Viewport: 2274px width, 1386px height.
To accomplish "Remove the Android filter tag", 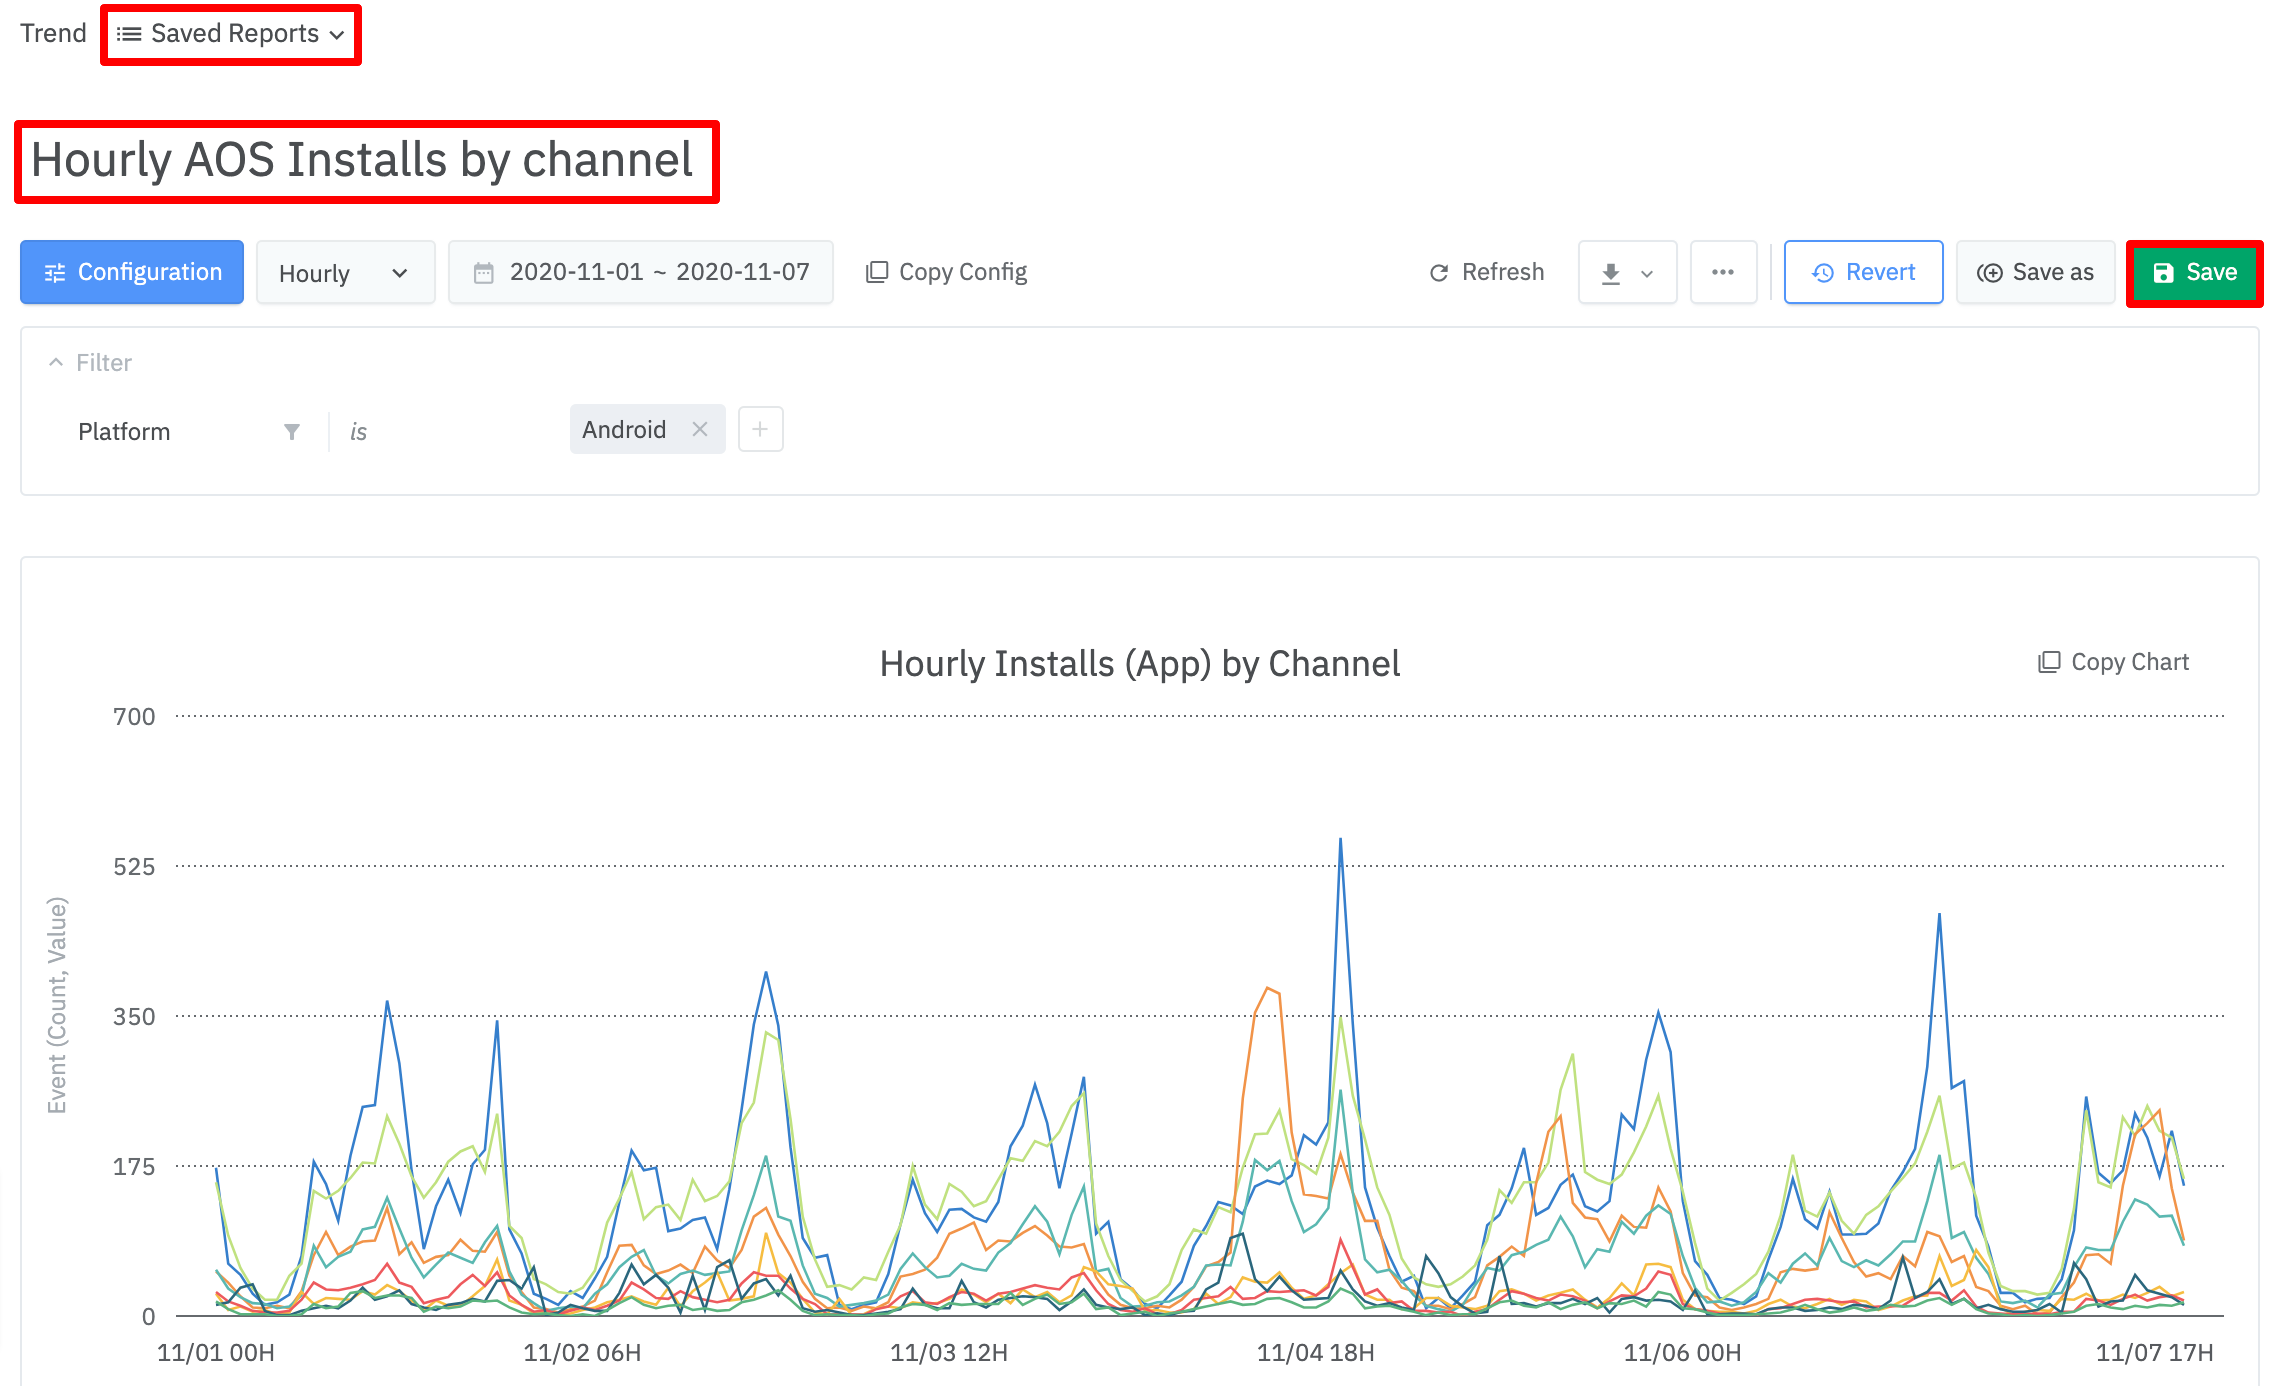I will click(700, 429).
